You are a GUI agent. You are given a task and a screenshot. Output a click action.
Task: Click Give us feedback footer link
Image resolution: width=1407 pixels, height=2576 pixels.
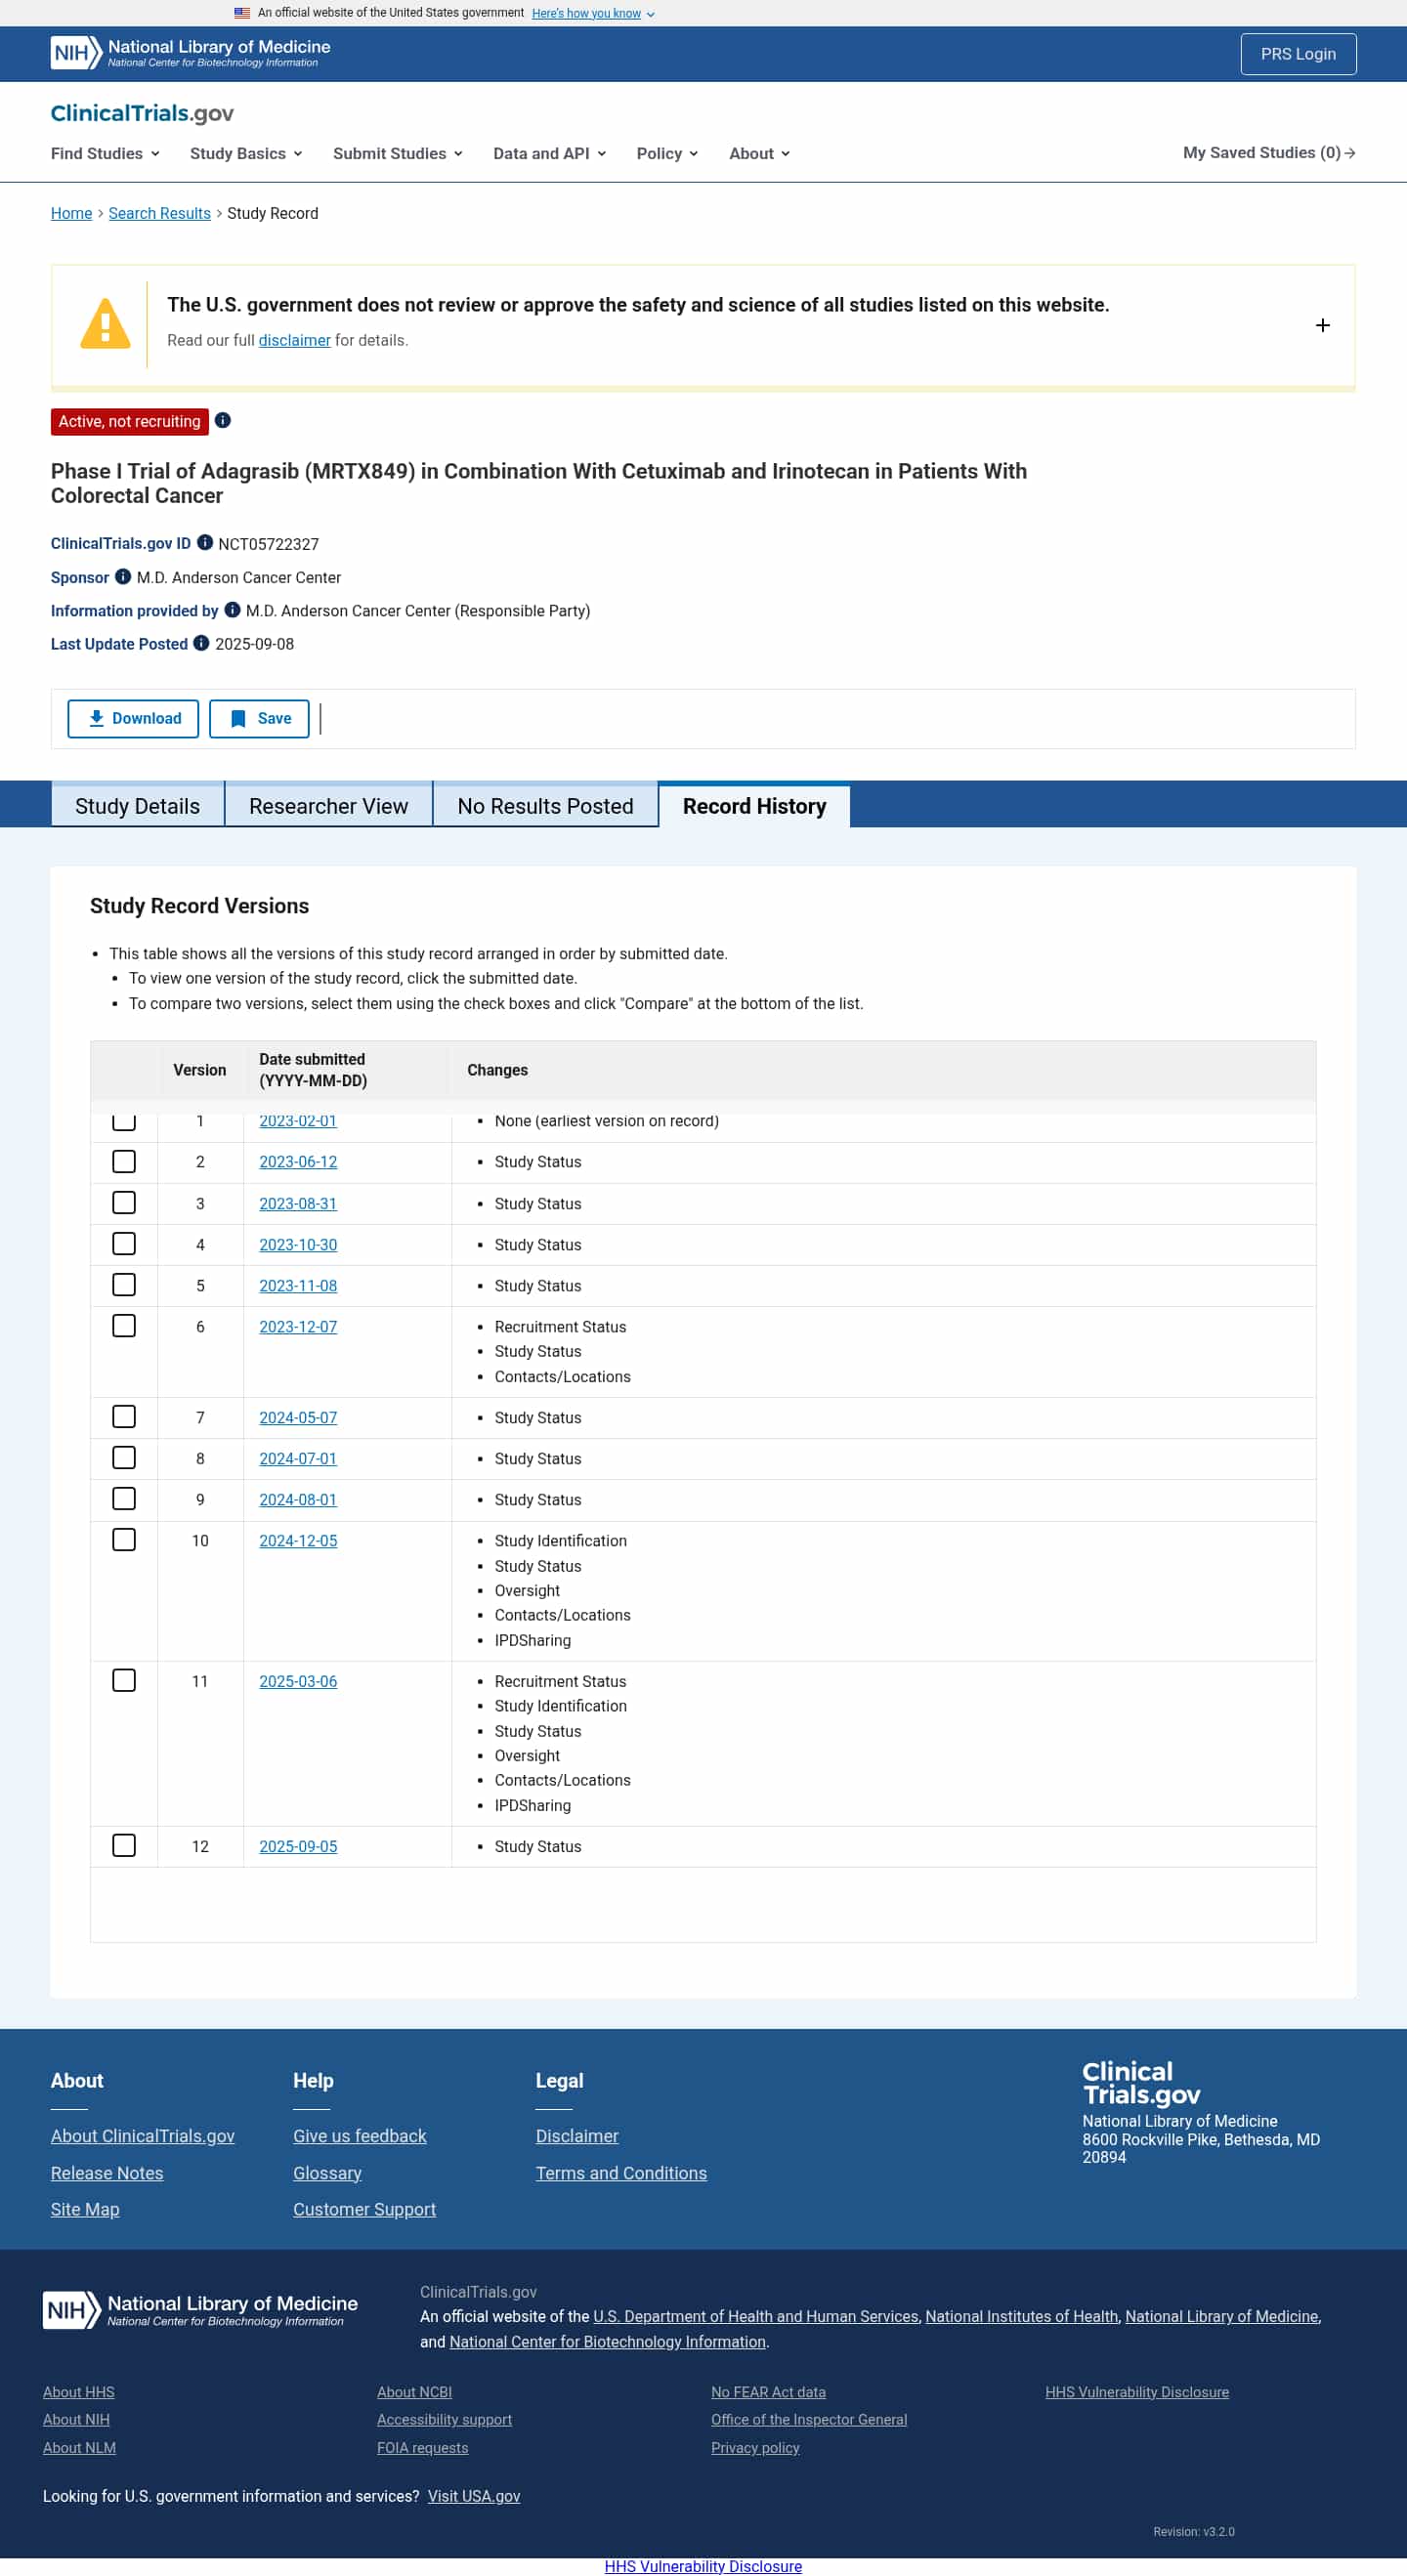360,2136
